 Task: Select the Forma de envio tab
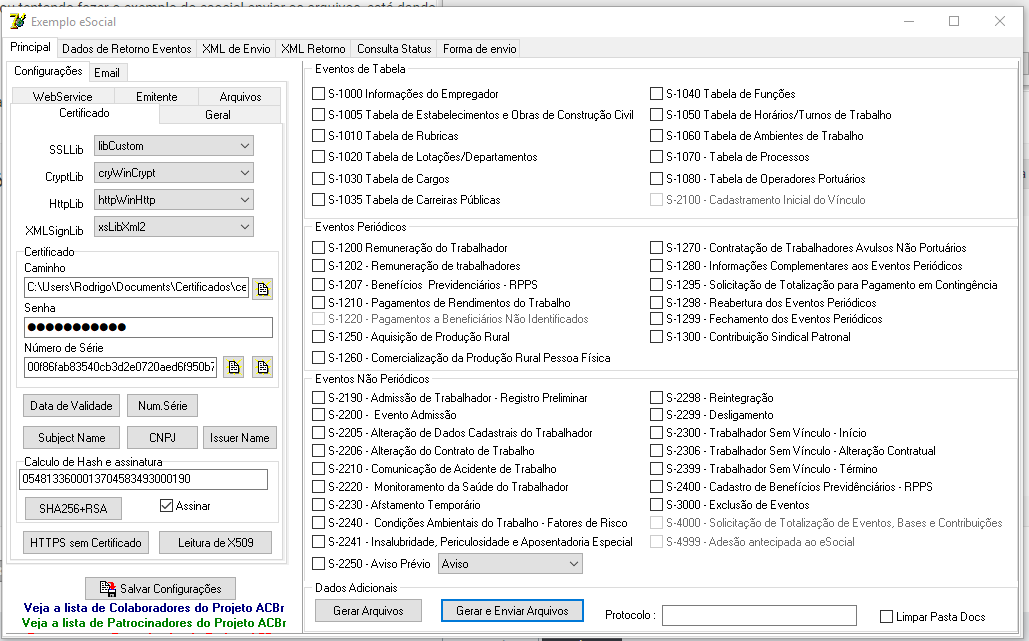coord(480,49)
